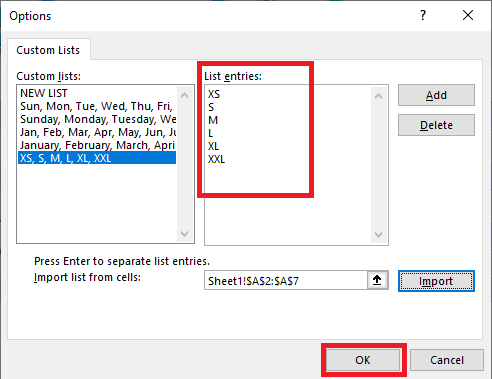This screenshot has height=379, width=492.
Task: Click List entries scrollbar down arrow
Action: tap(378, 235)
